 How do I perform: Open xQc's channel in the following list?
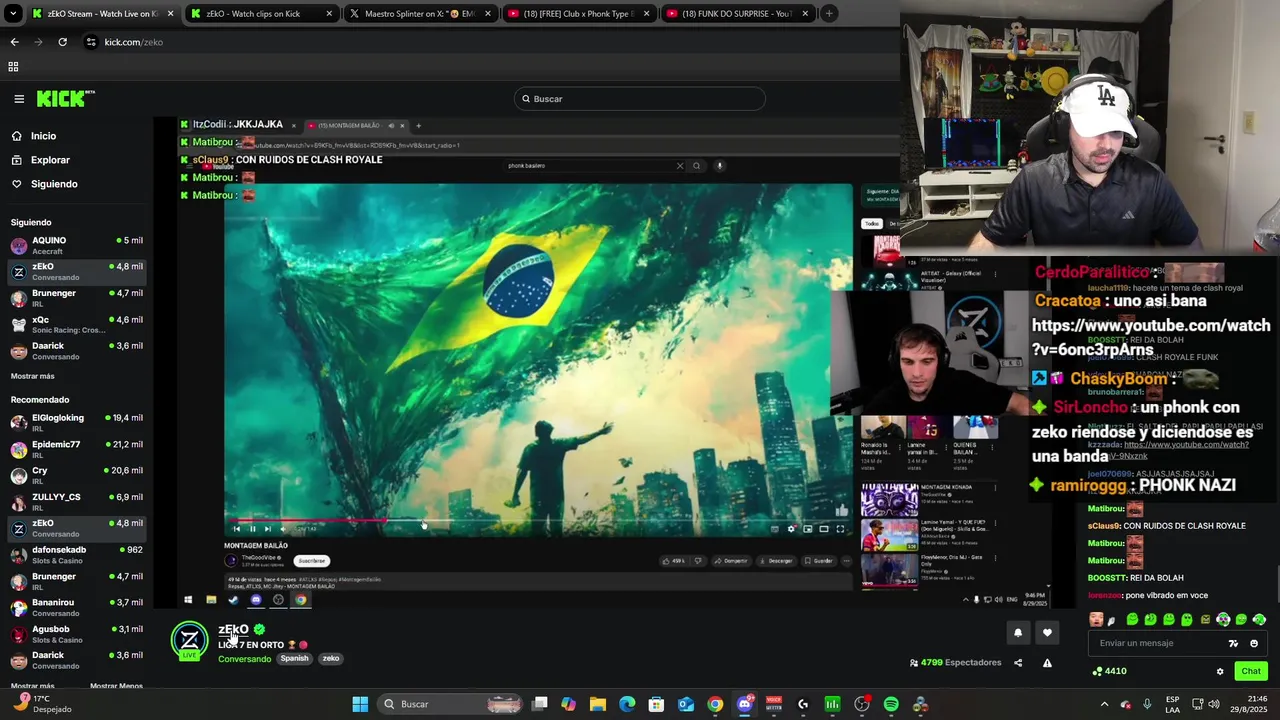[x=76, y=324]
